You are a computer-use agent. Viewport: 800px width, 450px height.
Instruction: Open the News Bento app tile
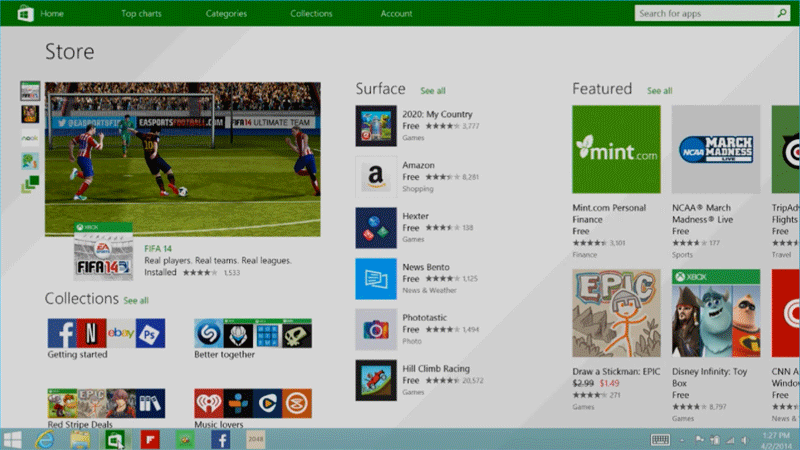(375, 278)
